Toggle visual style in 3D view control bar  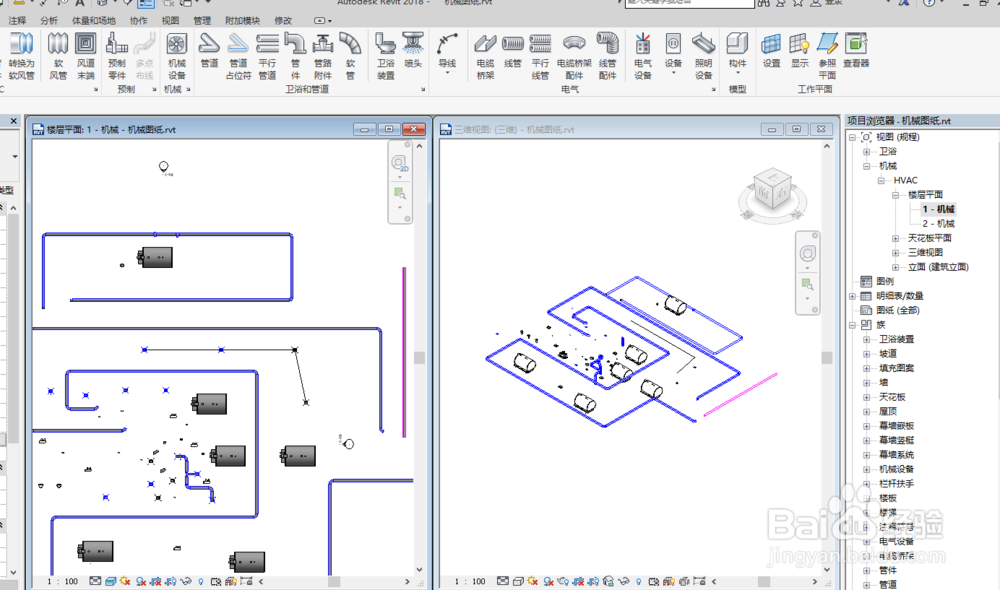point(518,581)
